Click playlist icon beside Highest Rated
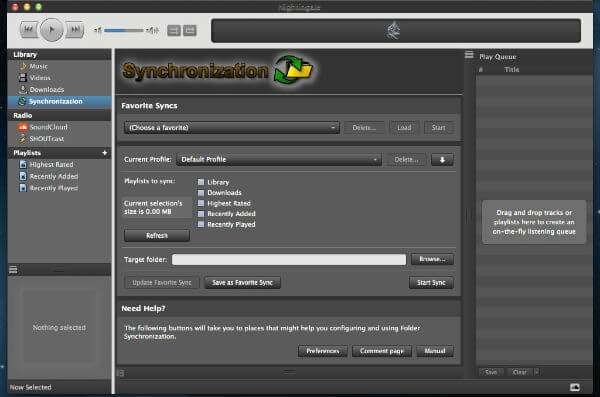Screen dimensions: 600x397 [23, 165]
